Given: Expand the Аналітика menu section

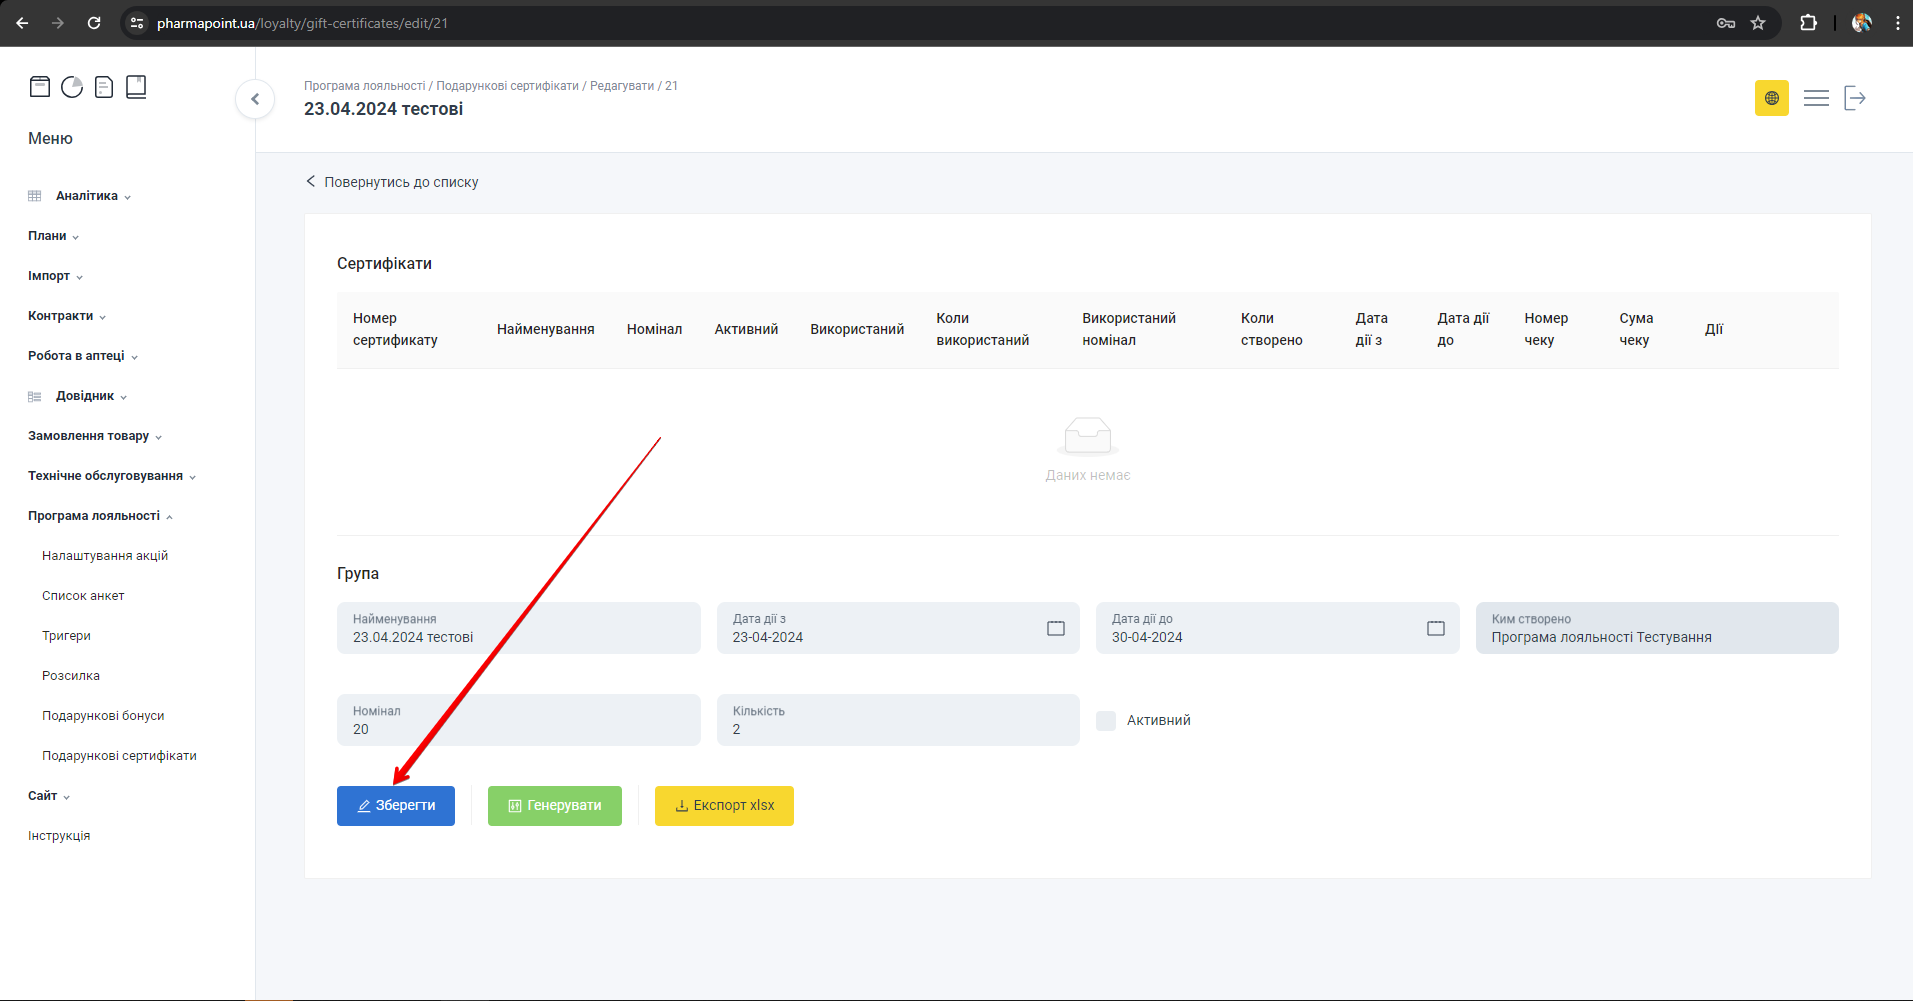Looking at the screenshot, I should [87, 196].
